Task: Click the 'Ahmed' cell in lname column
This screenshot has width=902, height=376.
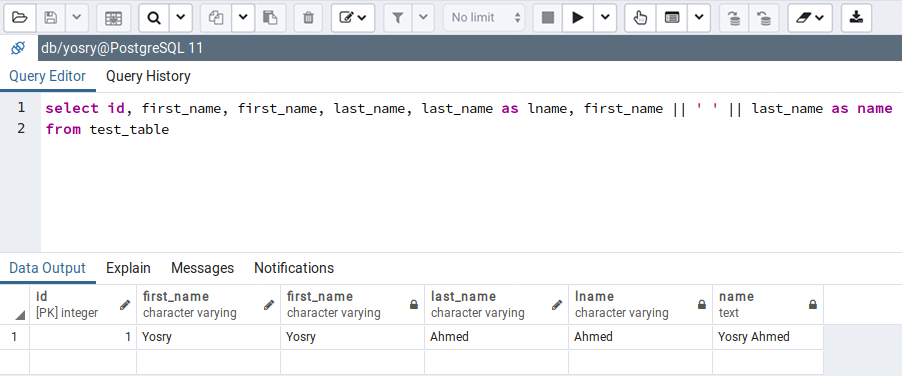Action: [x=640, y=337]
